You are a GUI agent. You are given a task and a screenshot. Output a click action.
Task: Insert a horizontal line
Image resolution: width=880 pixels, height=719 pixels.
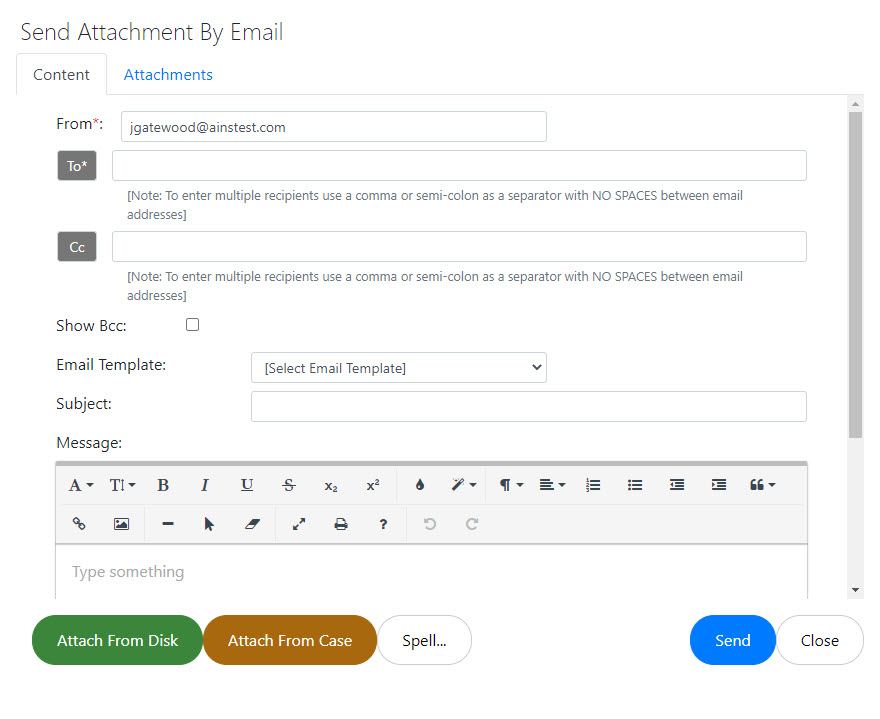168,524
